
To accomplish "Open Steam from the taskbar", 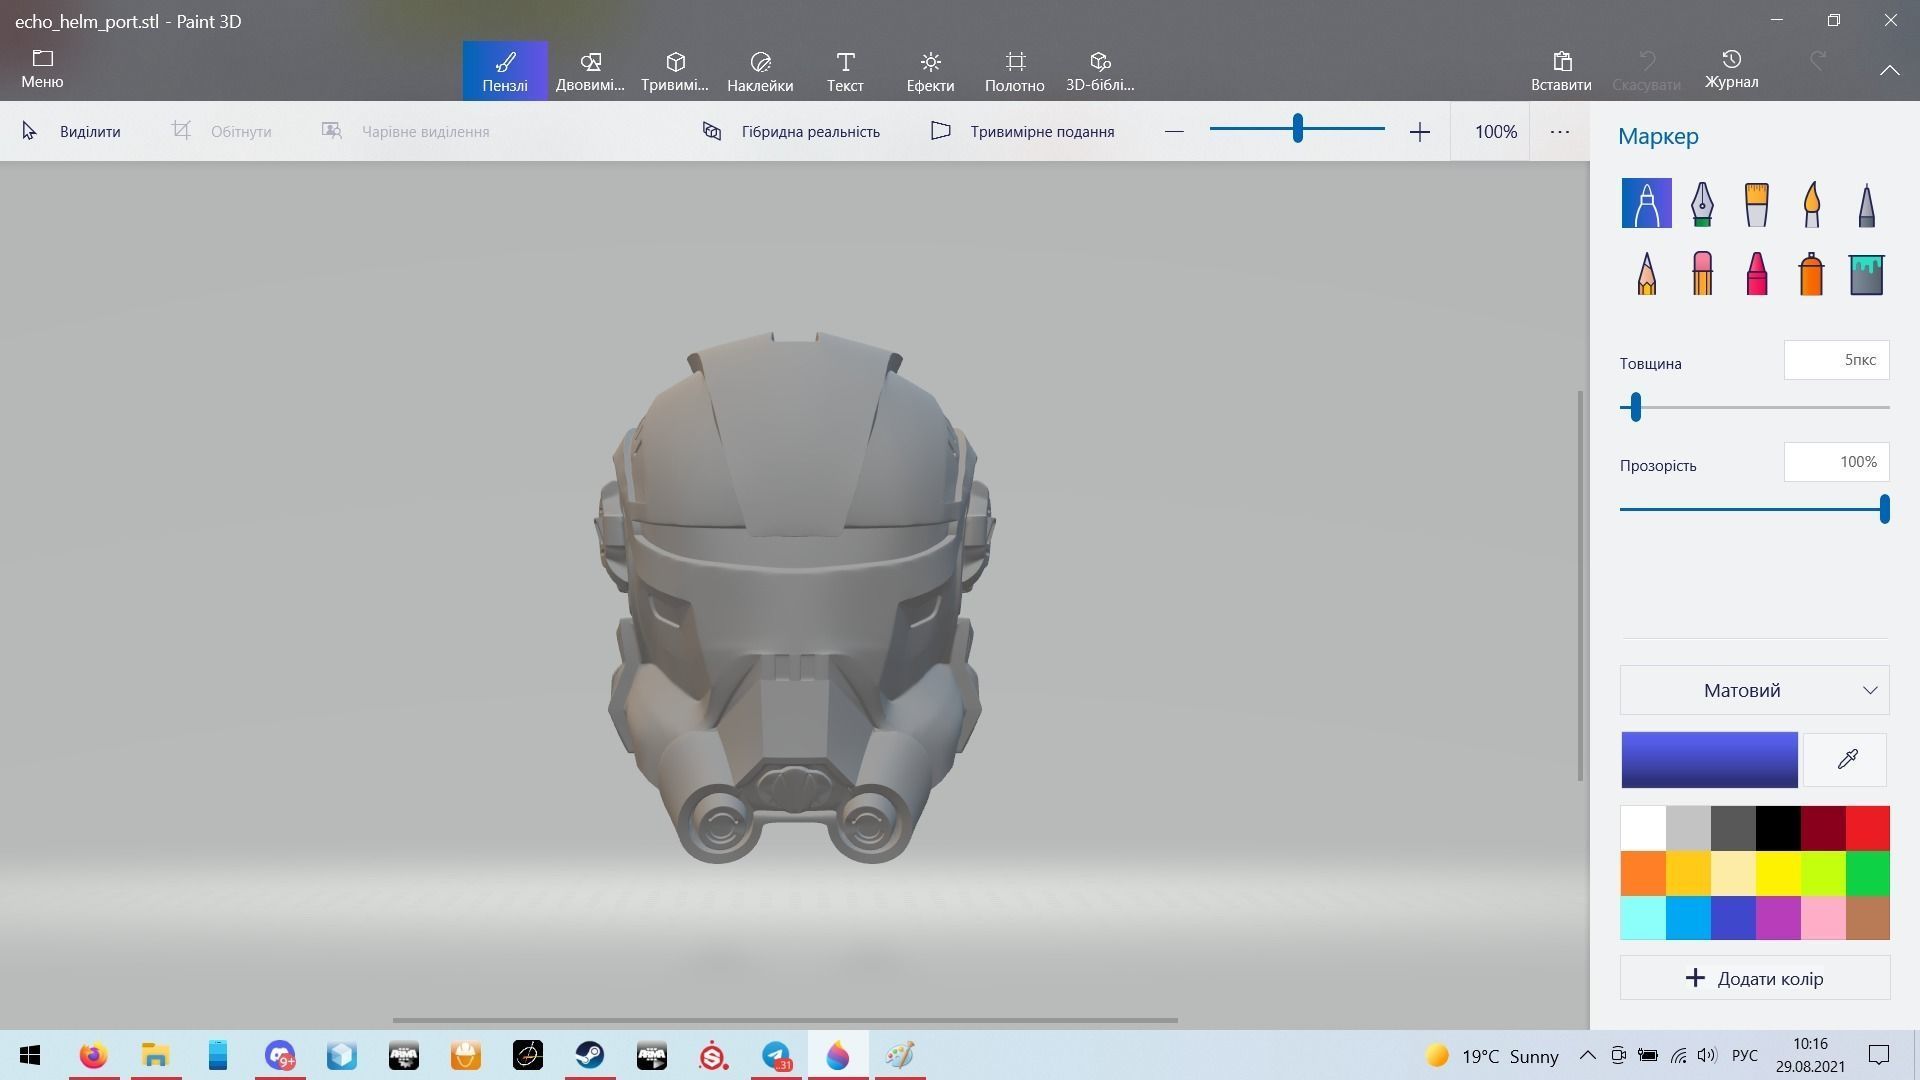I will [589, 1055].
